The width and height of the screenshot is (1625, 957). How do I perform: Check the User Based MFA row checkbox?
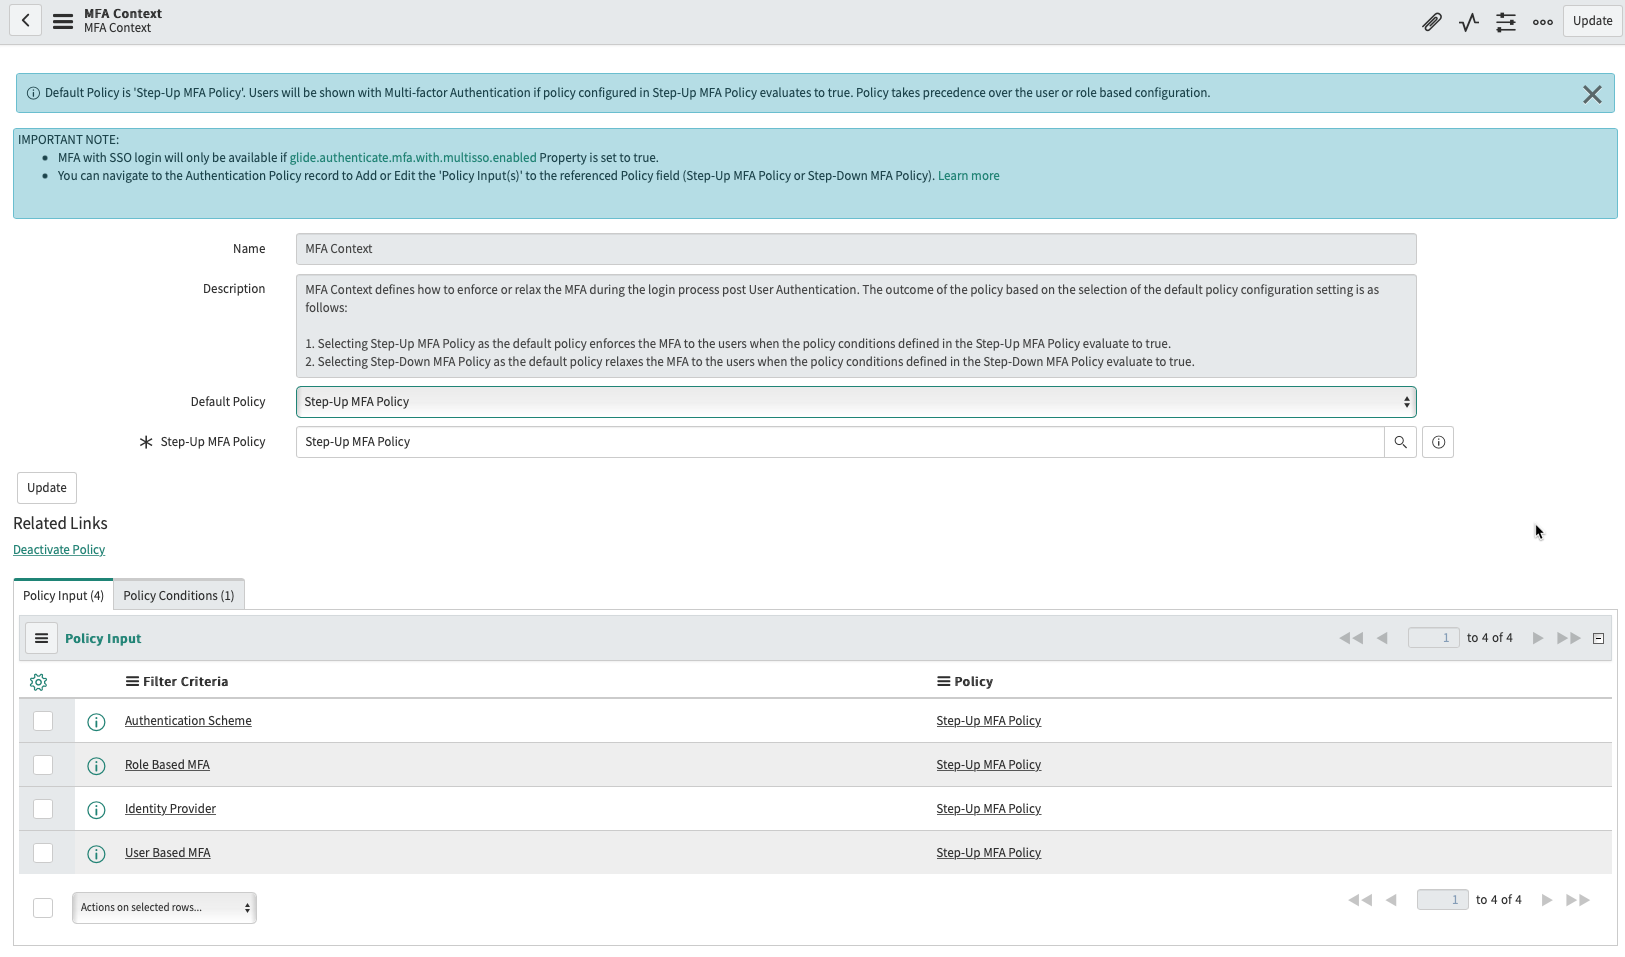43,853
